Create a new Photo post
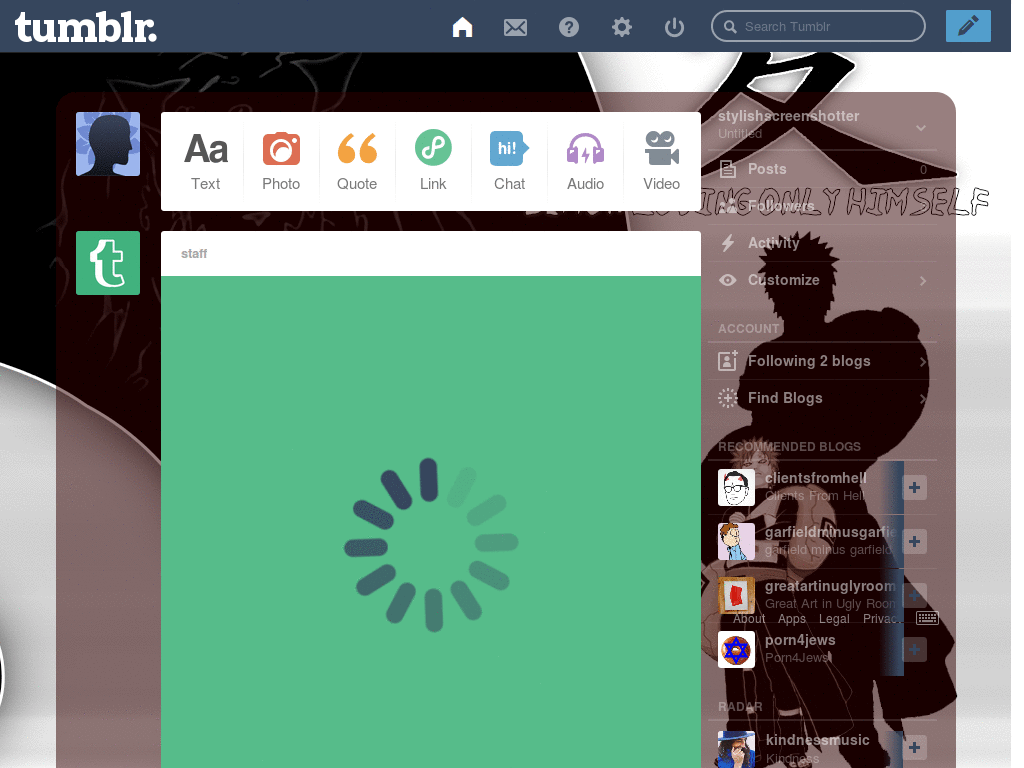The image size is (1024, 768). pyautogui.click(x=281, y=161)
